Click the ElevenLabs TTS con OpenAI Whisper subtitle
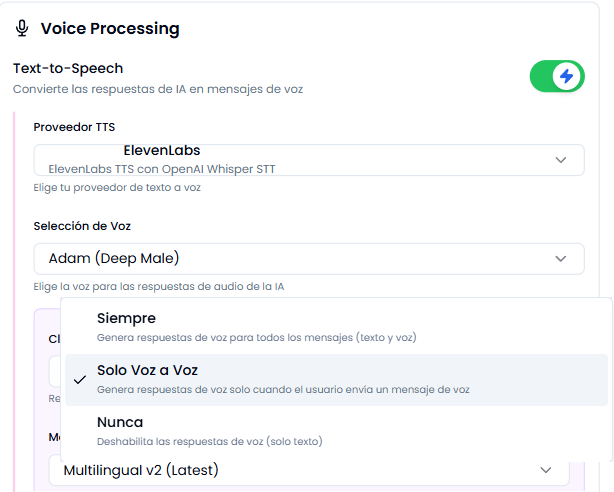The image size is (614, 492). pos(161,169)
